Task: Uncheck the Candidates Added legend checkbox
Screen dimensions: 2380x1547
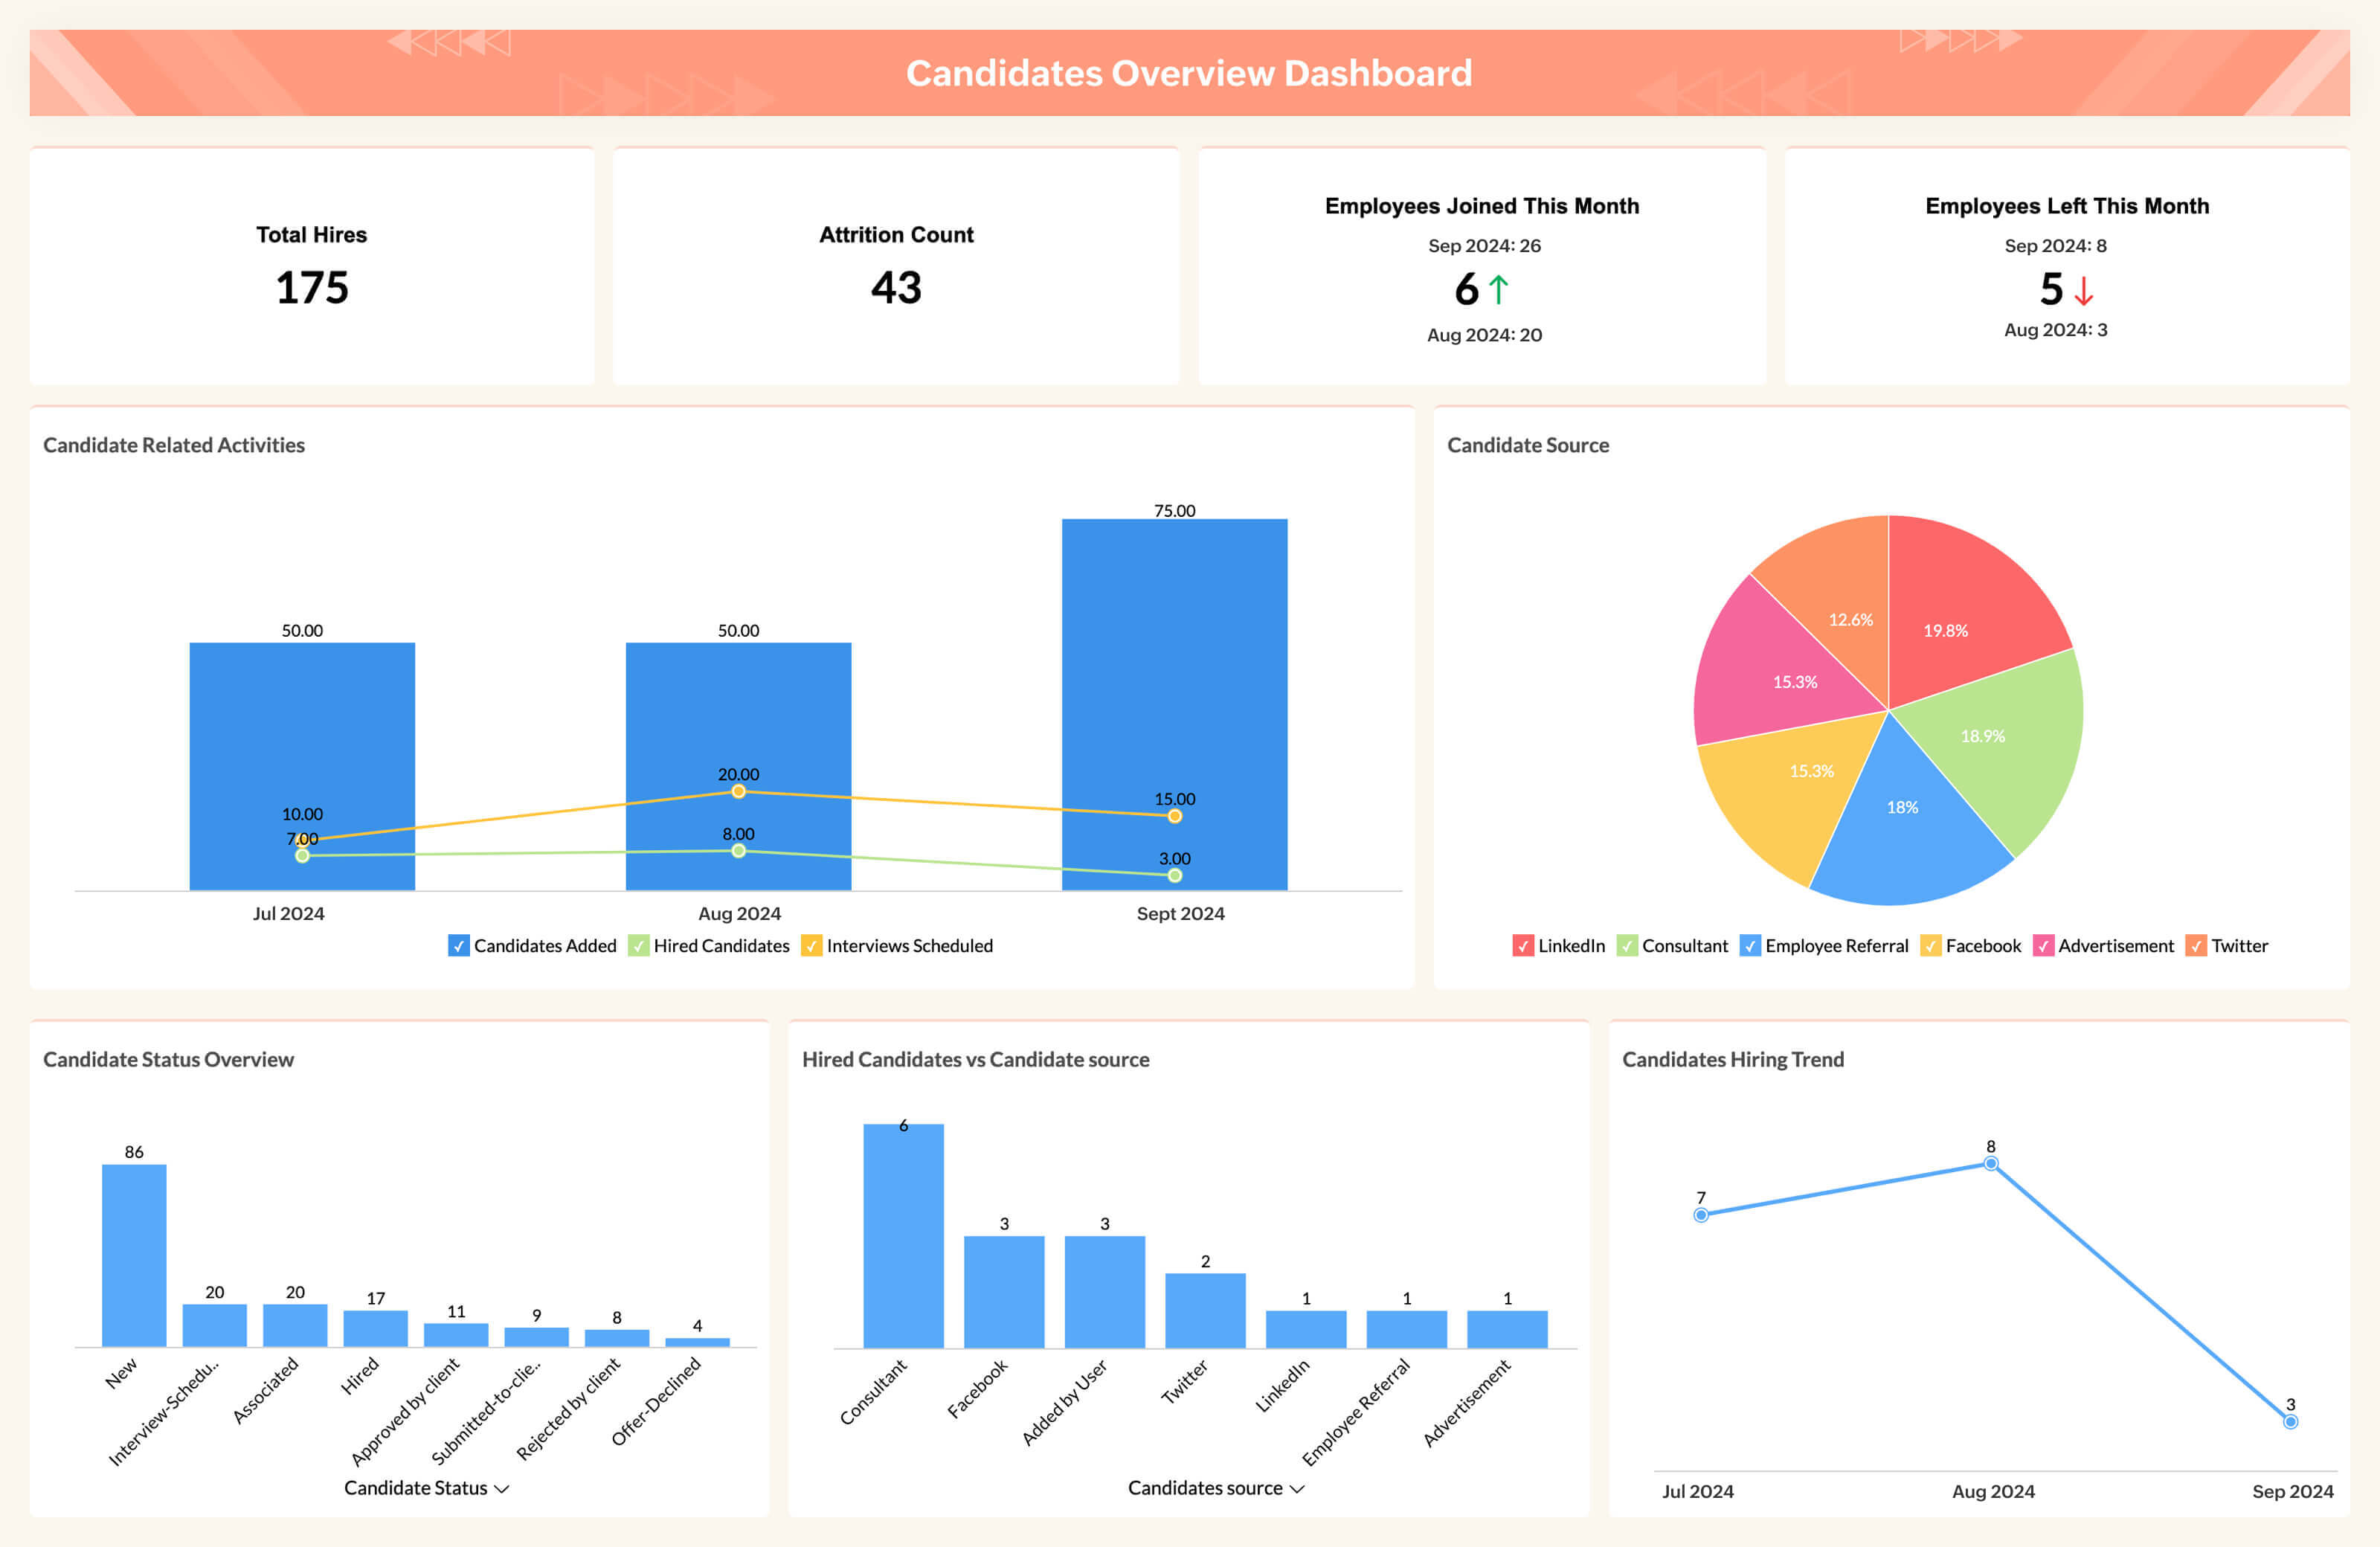Action: 458,946
